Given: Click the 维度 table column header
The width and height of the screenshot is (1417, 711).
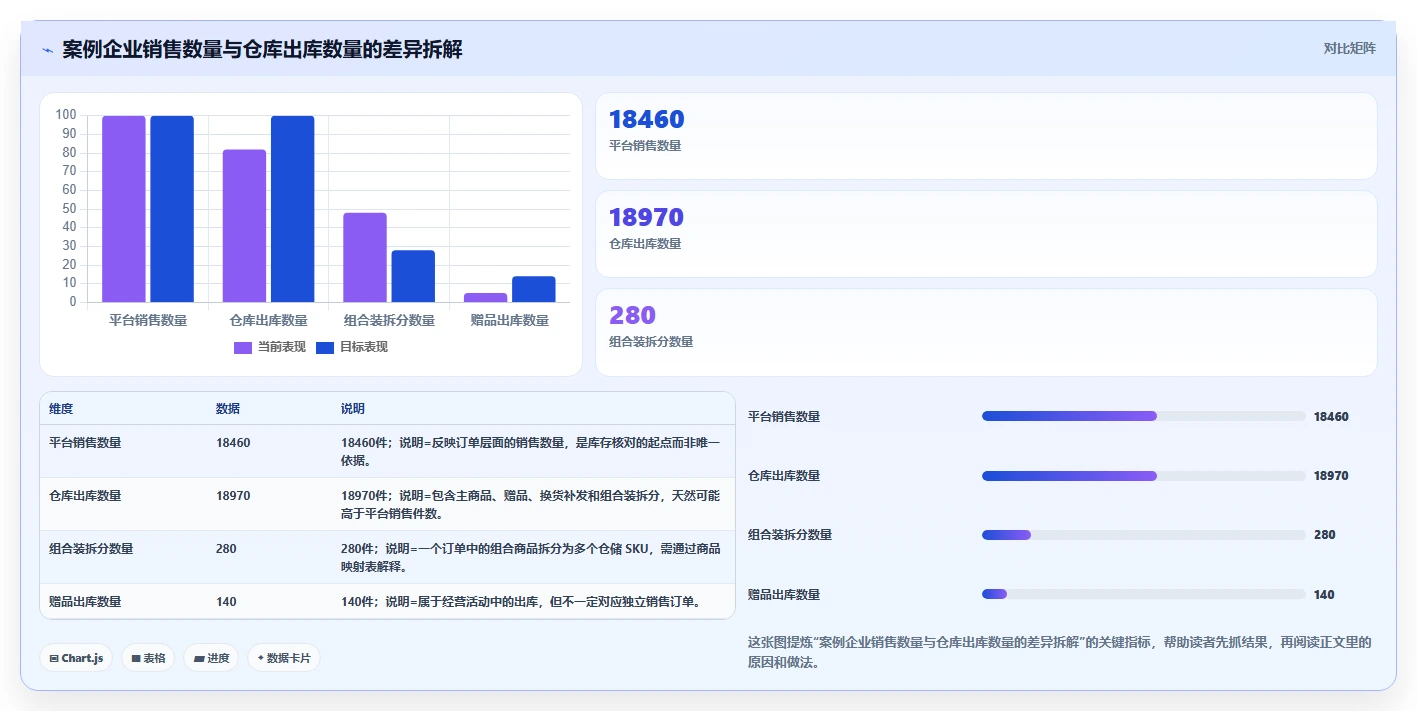Looking at the screenshot, I should pyautogui.click(x=61, y=409).
